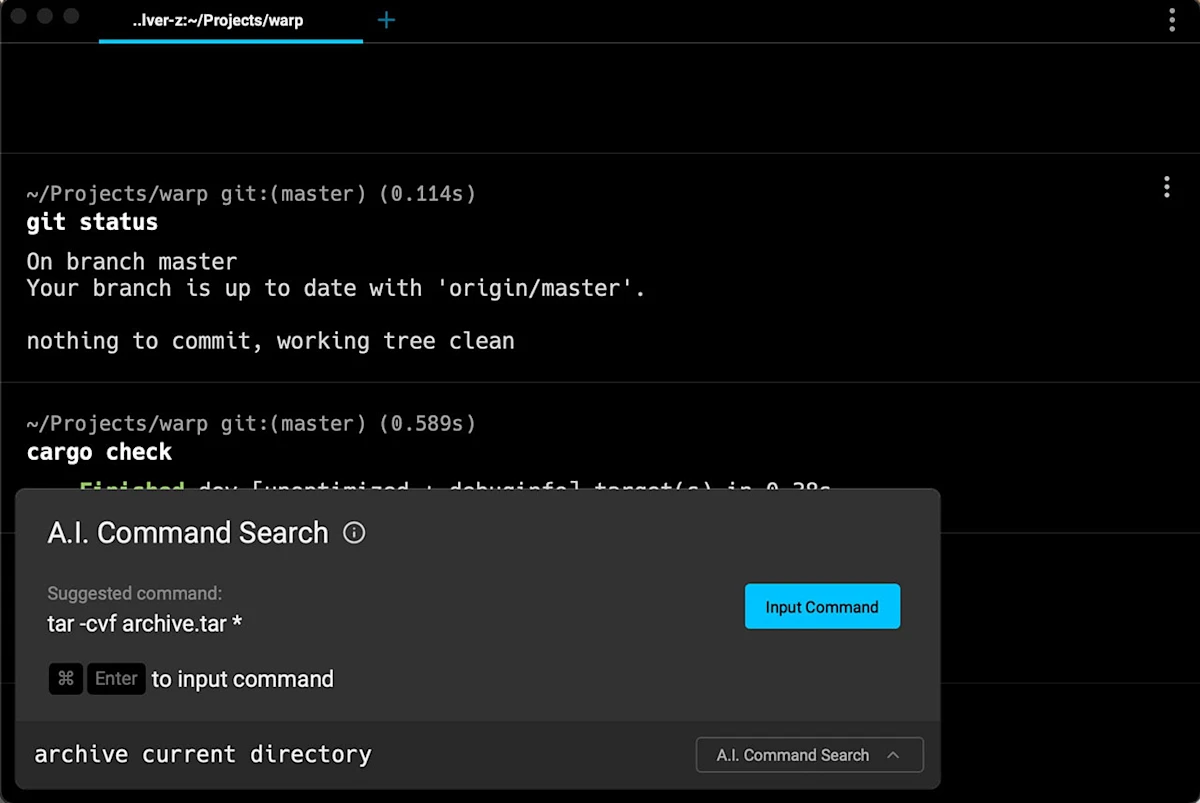1200x803 pixels.
Task: Open the A.I. Command Search mode dropdown
Action: pyautogui.click(x=808, y=755)
